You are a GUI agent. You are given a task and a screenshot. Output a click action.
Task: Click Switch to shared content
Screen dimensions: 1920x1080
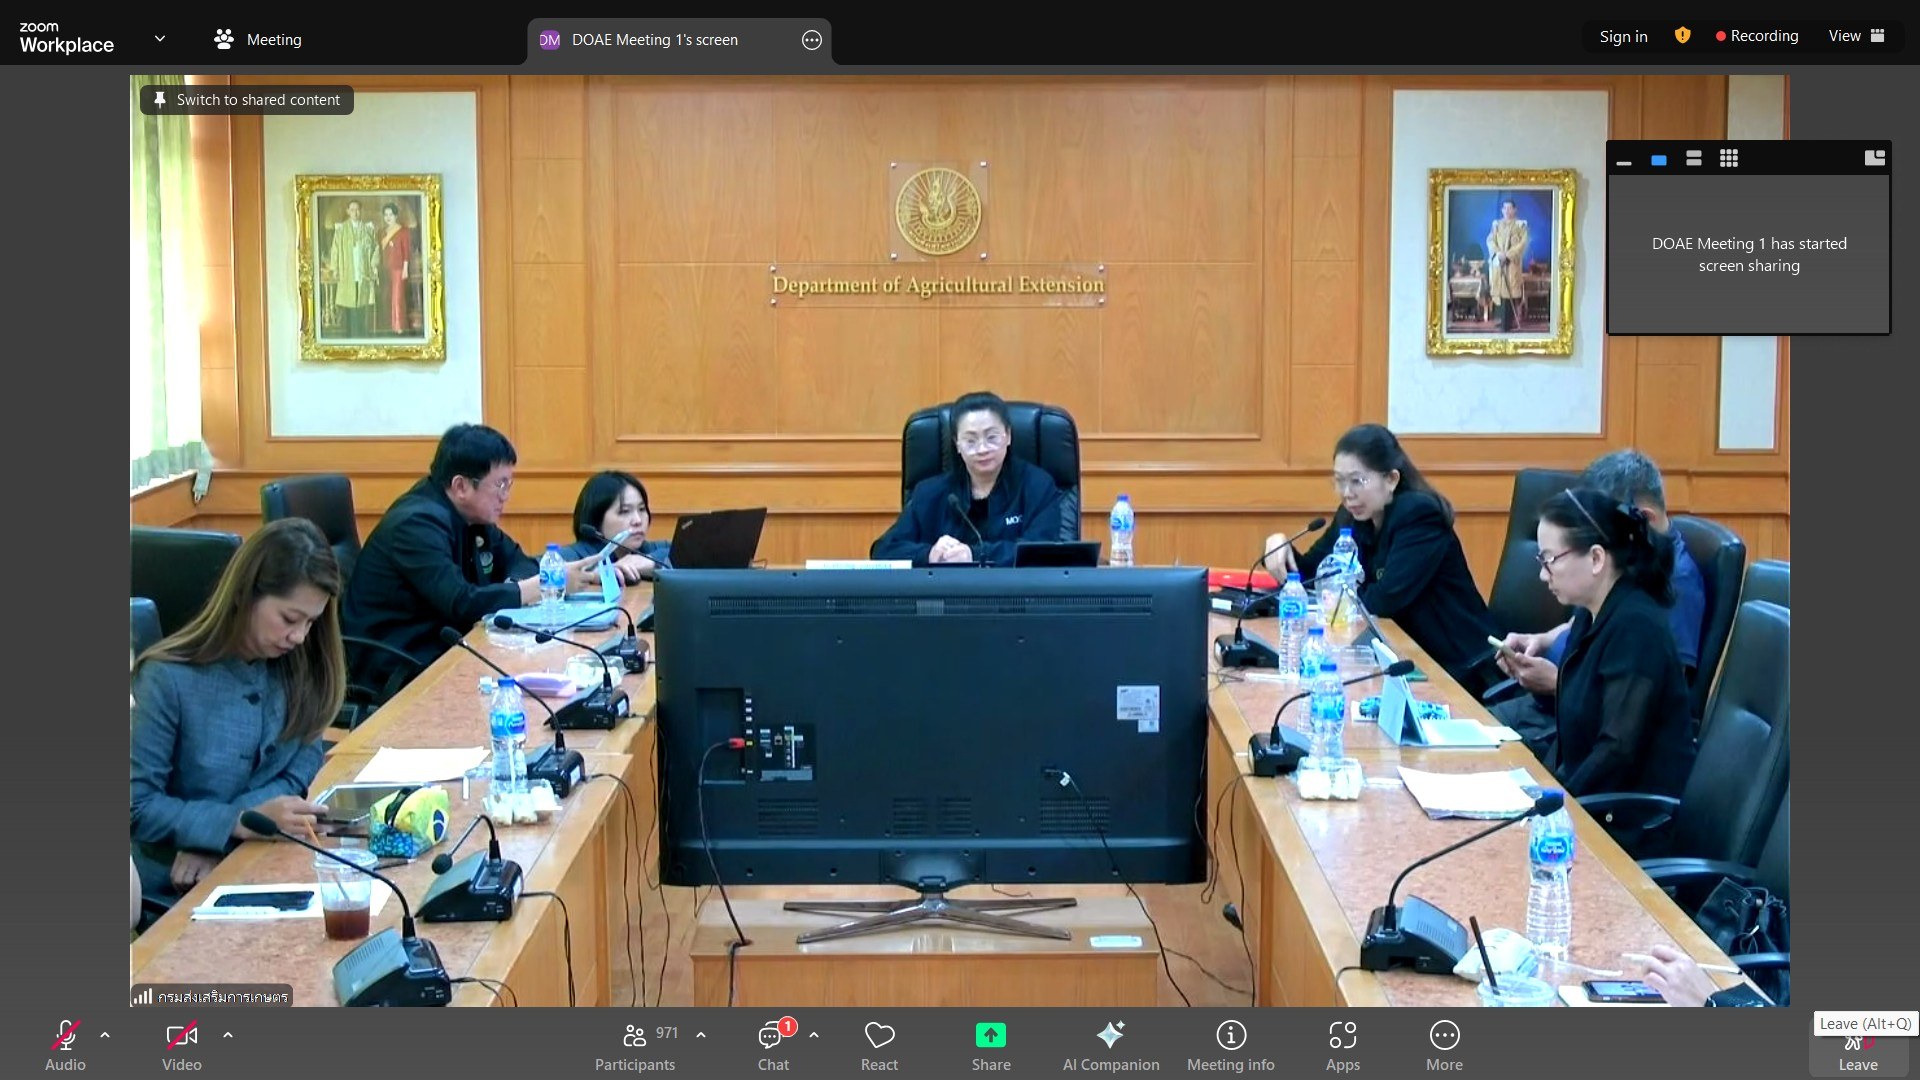point(247,100)
